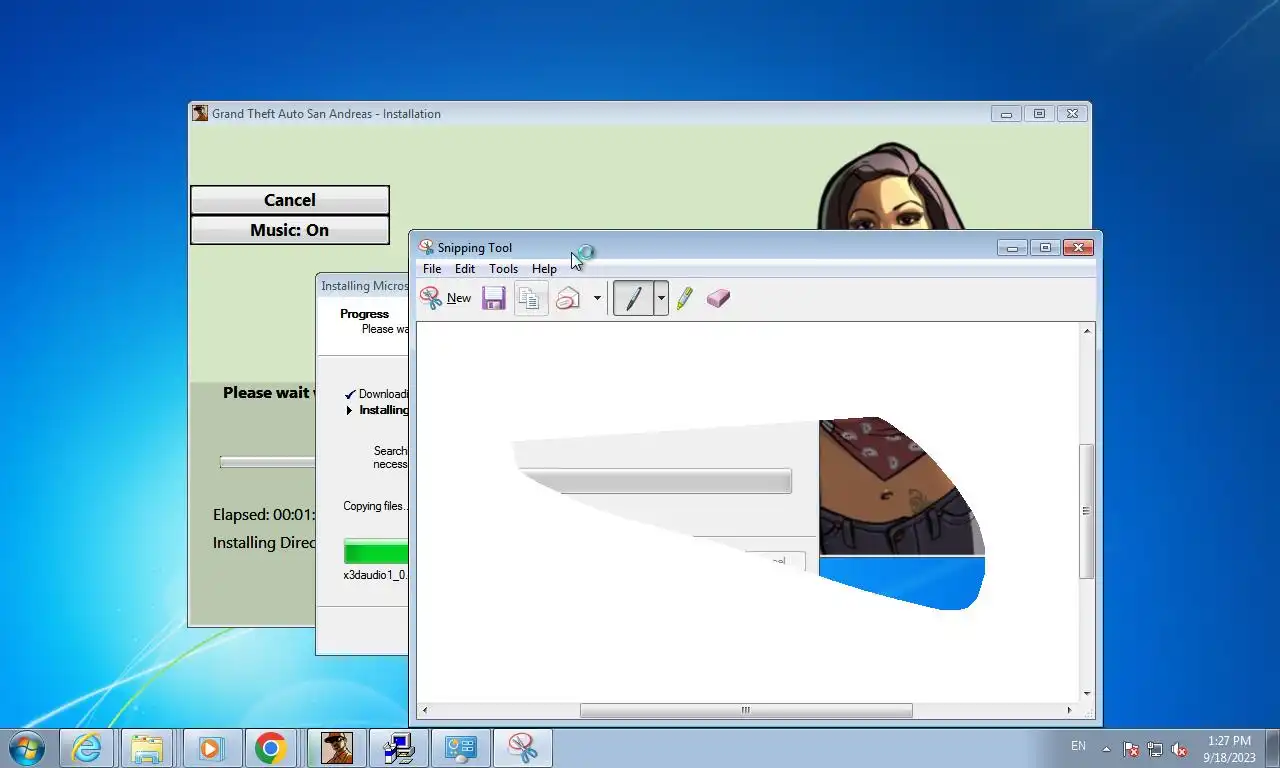
Task: Maximize the Snipping Tool window
Action: [1045, 248]
